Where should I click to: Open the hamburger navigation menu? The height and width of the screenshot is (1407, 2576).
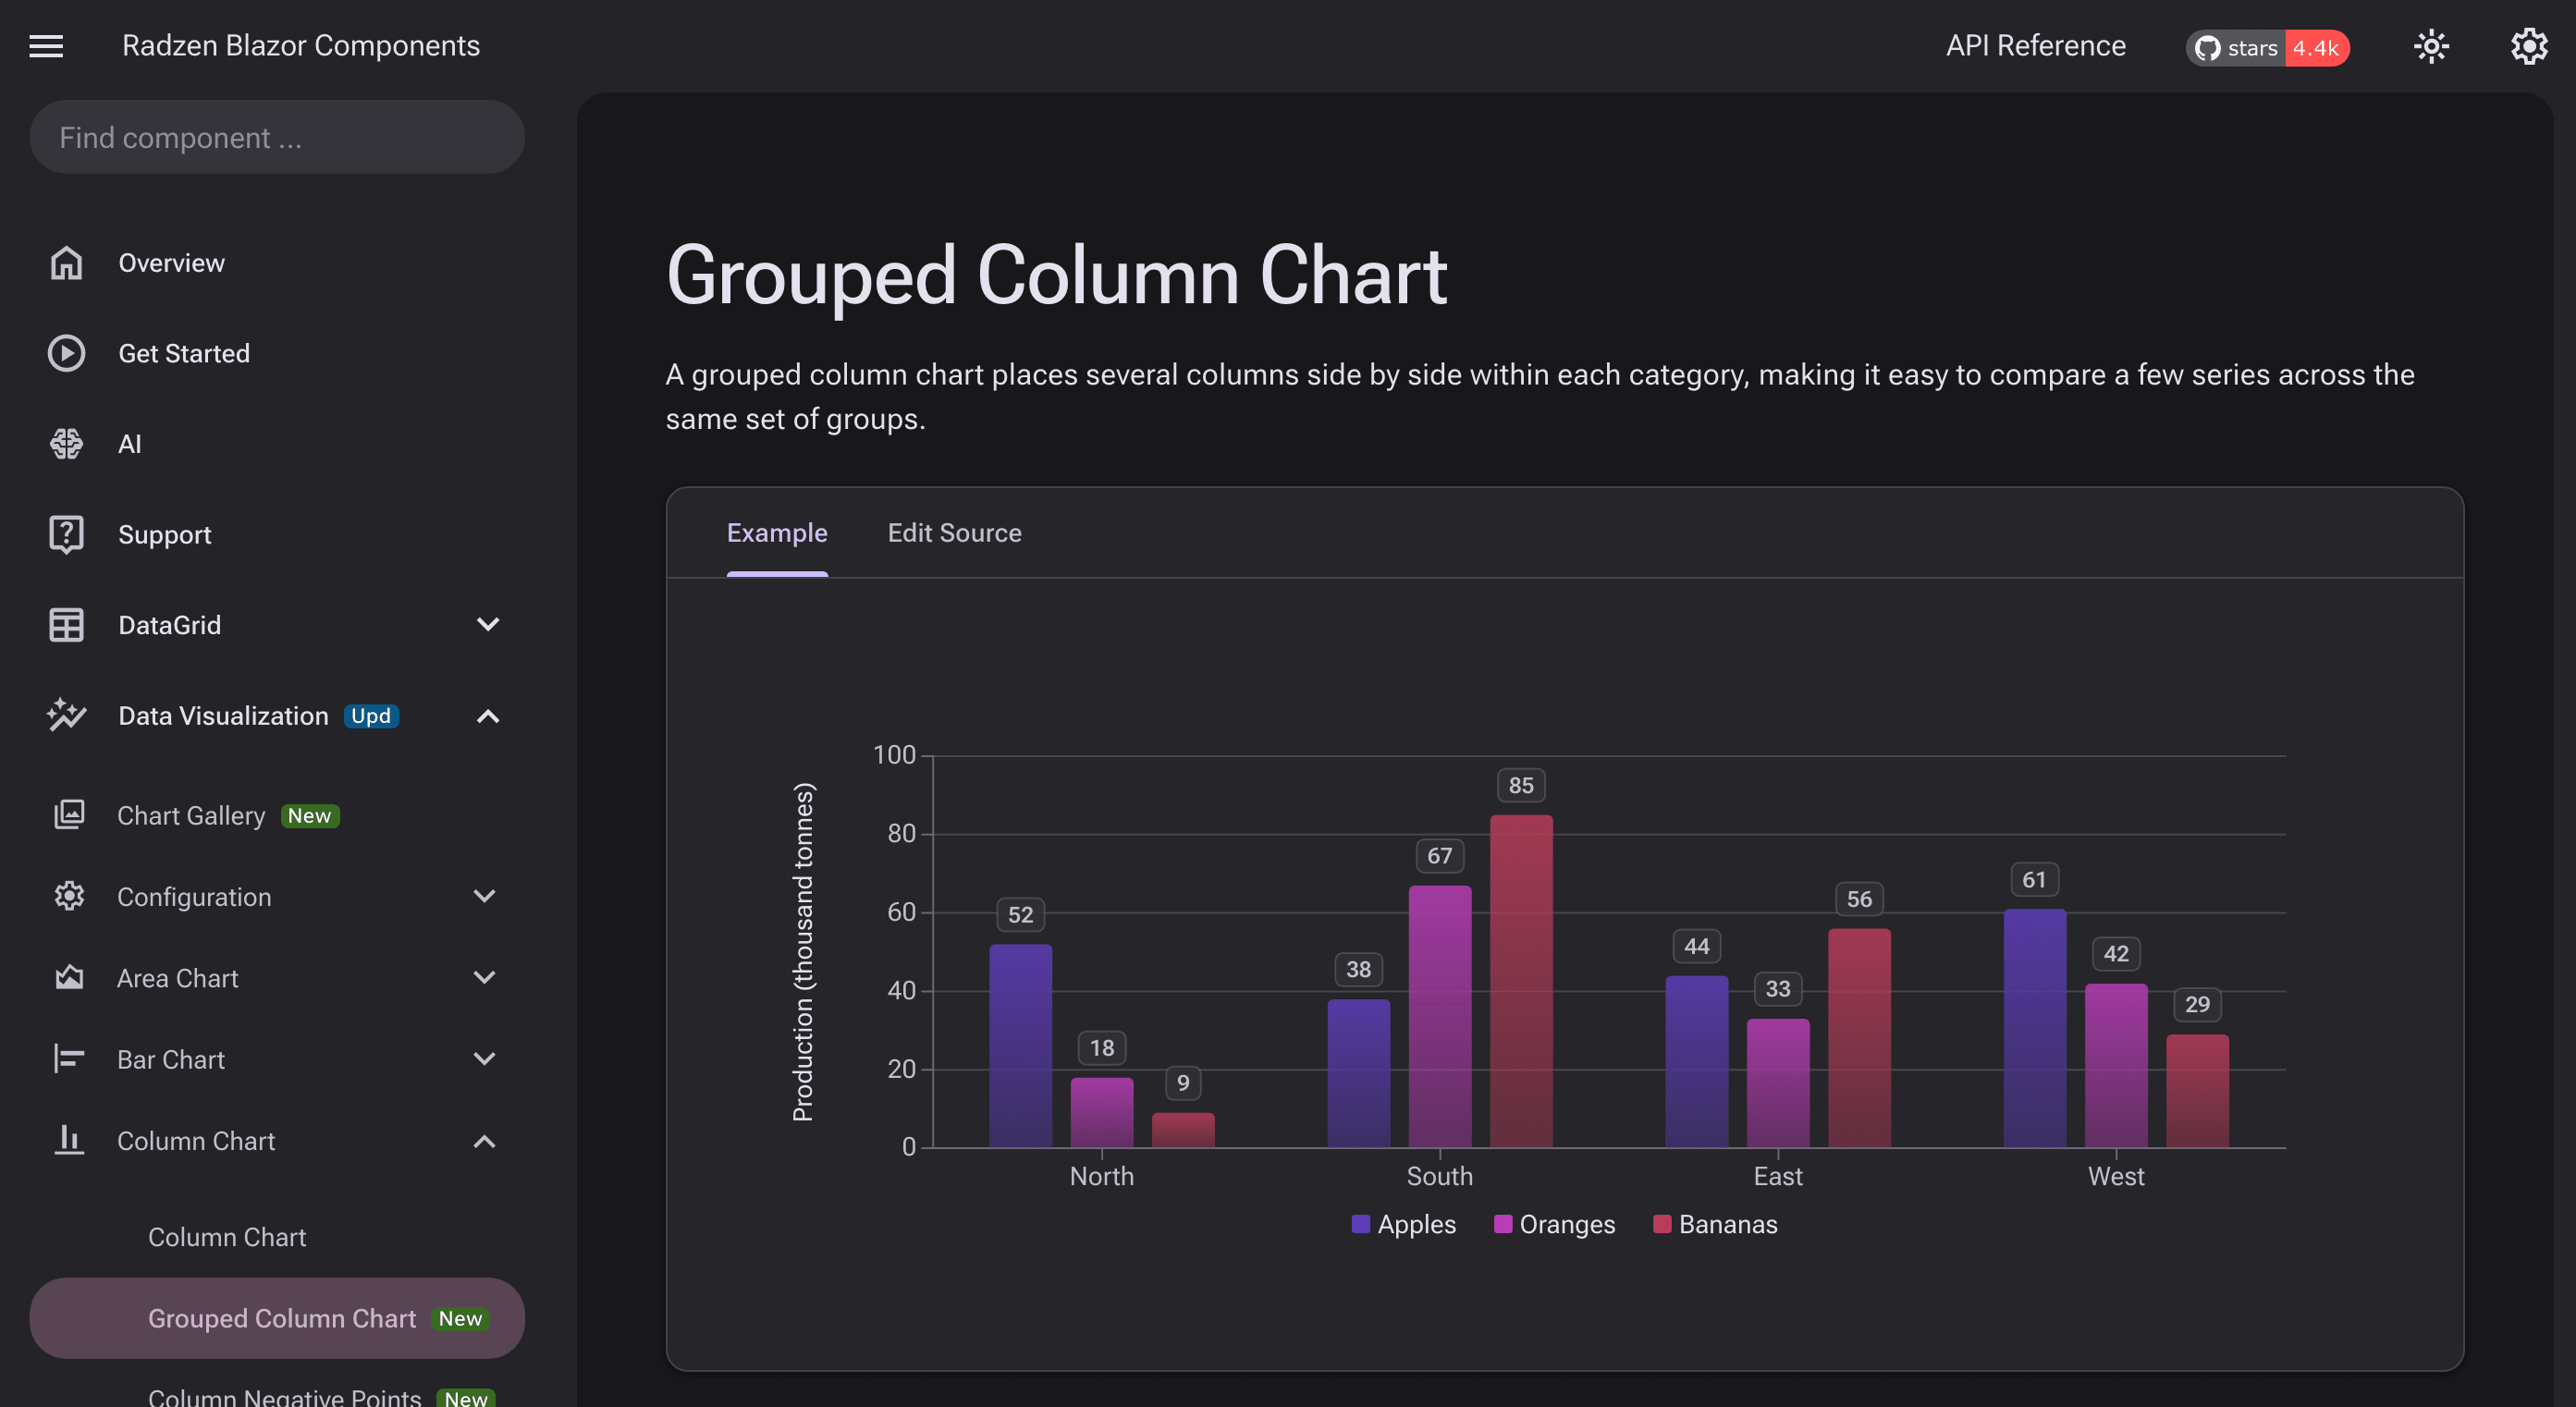coord(46,46)
